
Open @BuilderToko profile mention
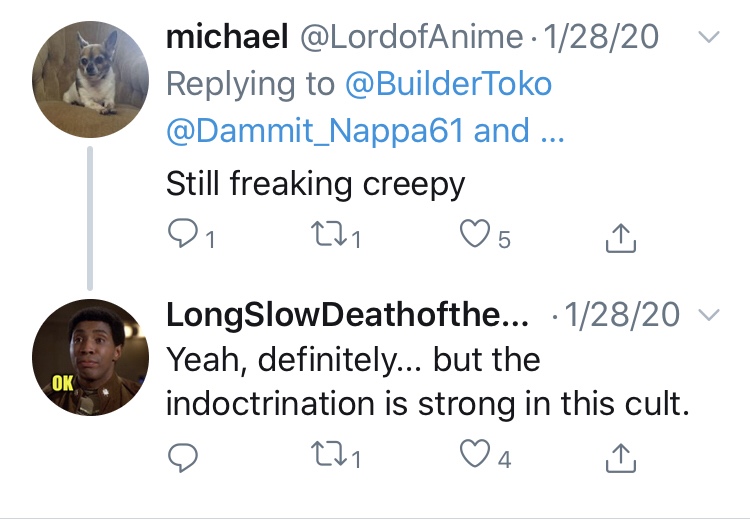tap(448, 84)
